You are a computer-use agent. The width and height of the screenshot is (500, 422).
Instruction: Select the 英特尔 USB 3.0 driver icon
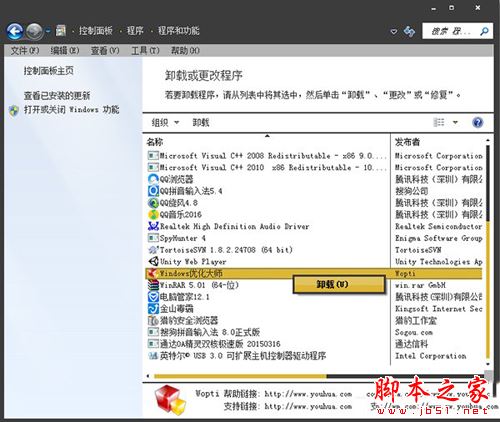coord(153,356)
